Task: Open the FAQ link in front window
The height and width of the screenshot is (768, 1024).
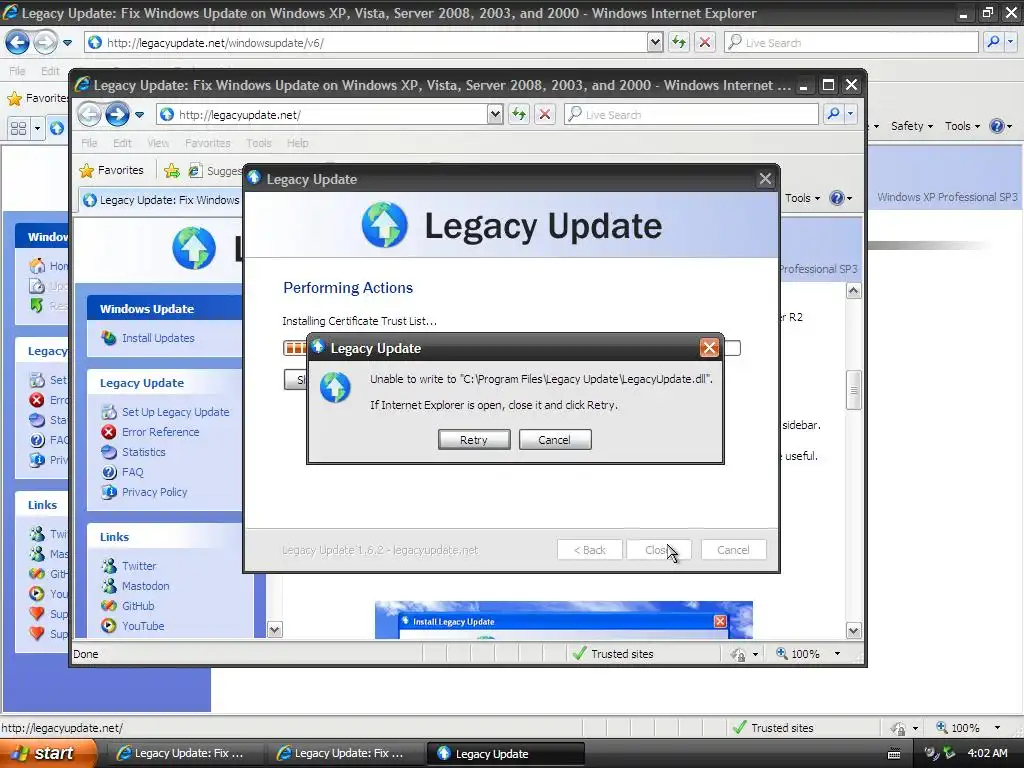Action: 133,472
